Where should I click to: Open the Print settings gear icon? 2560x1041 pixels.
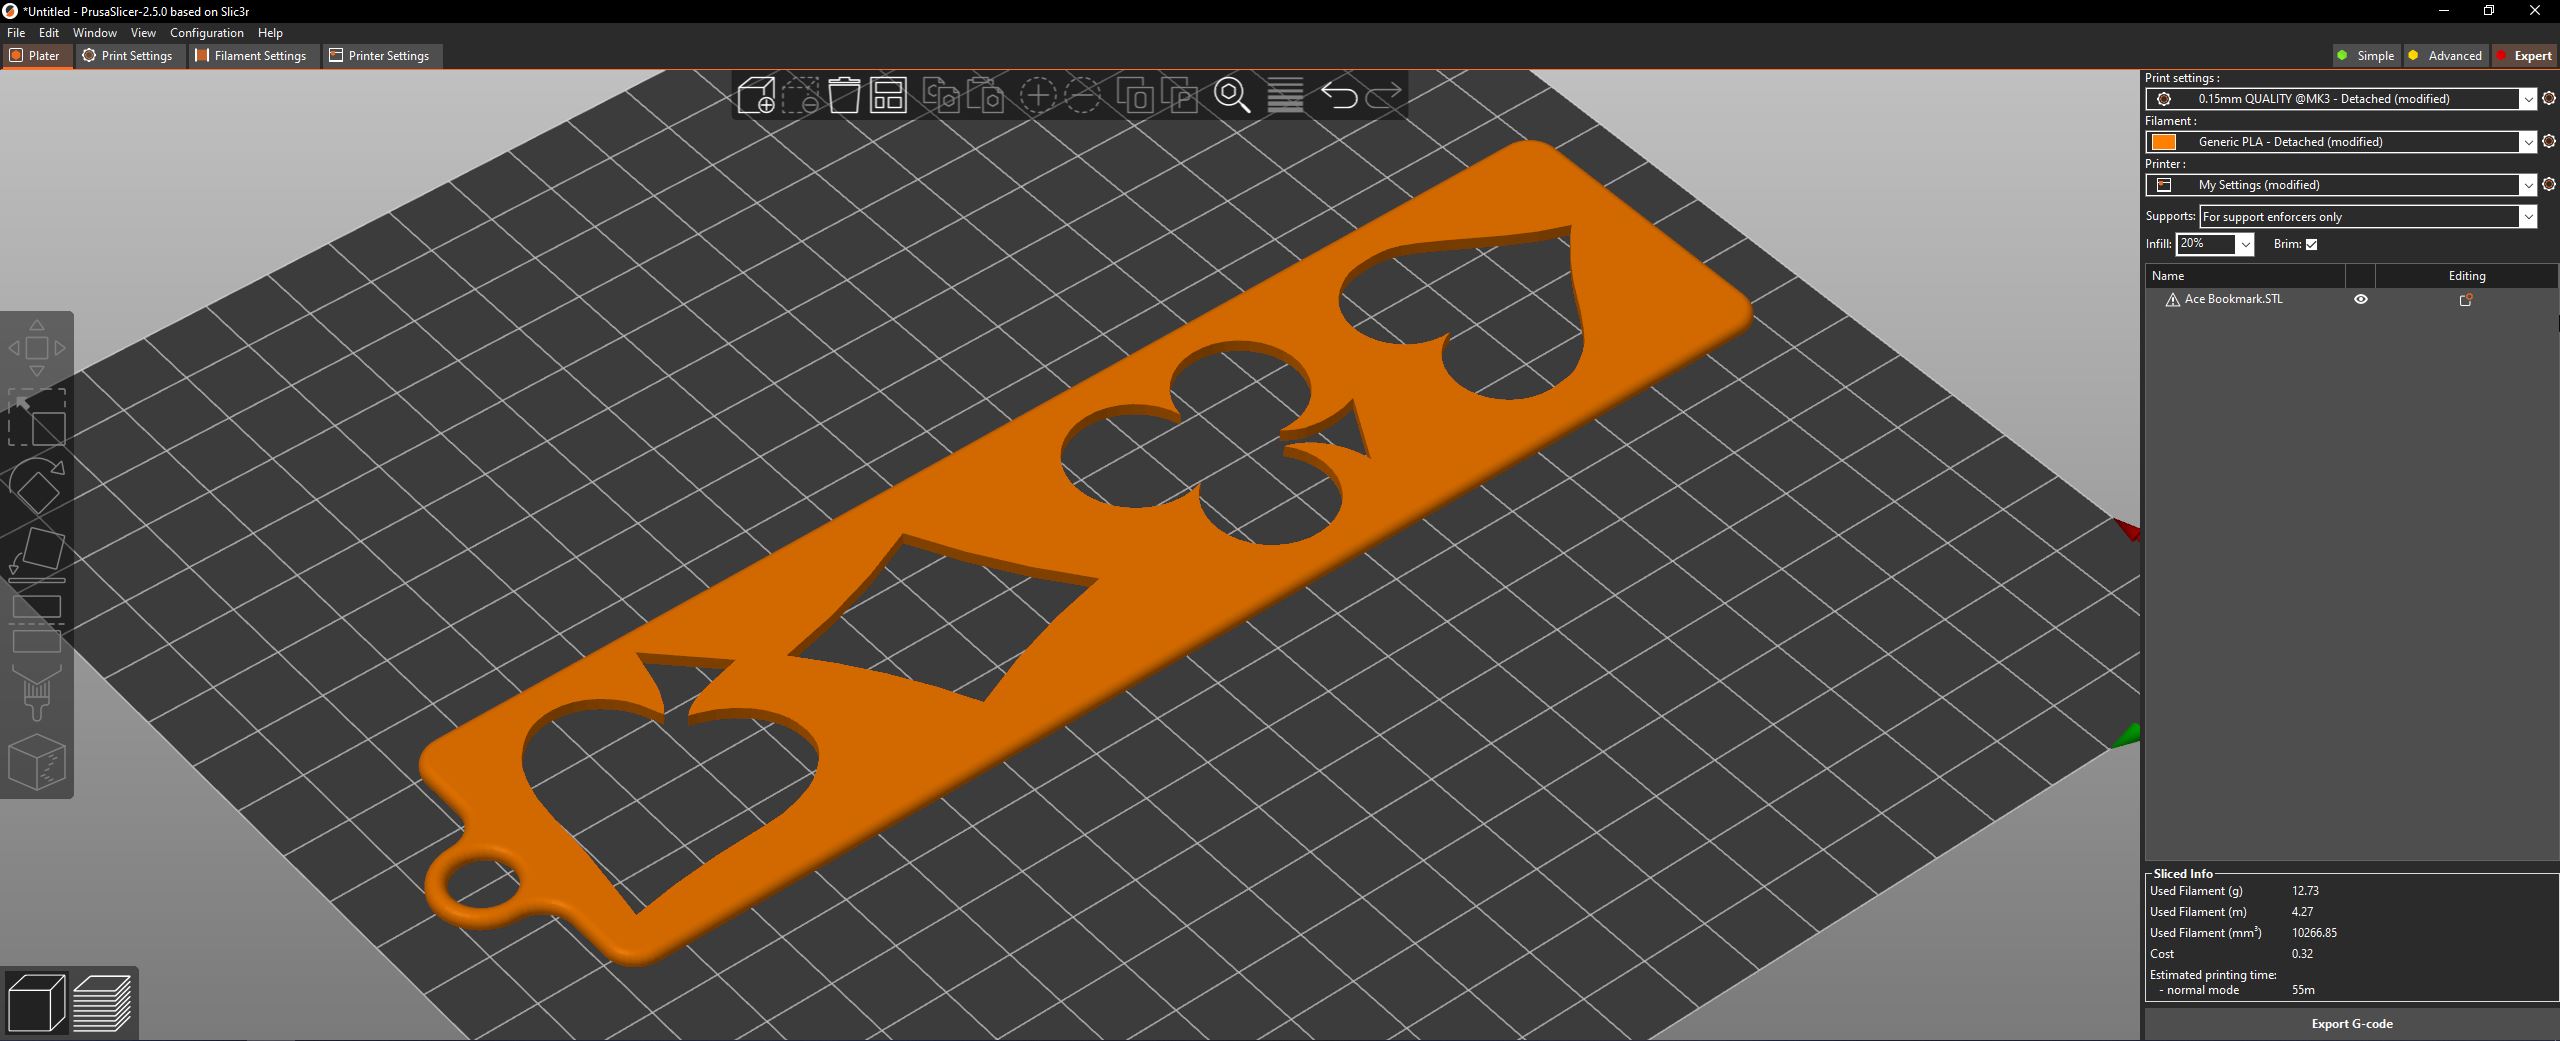(x=2547, y=98)
